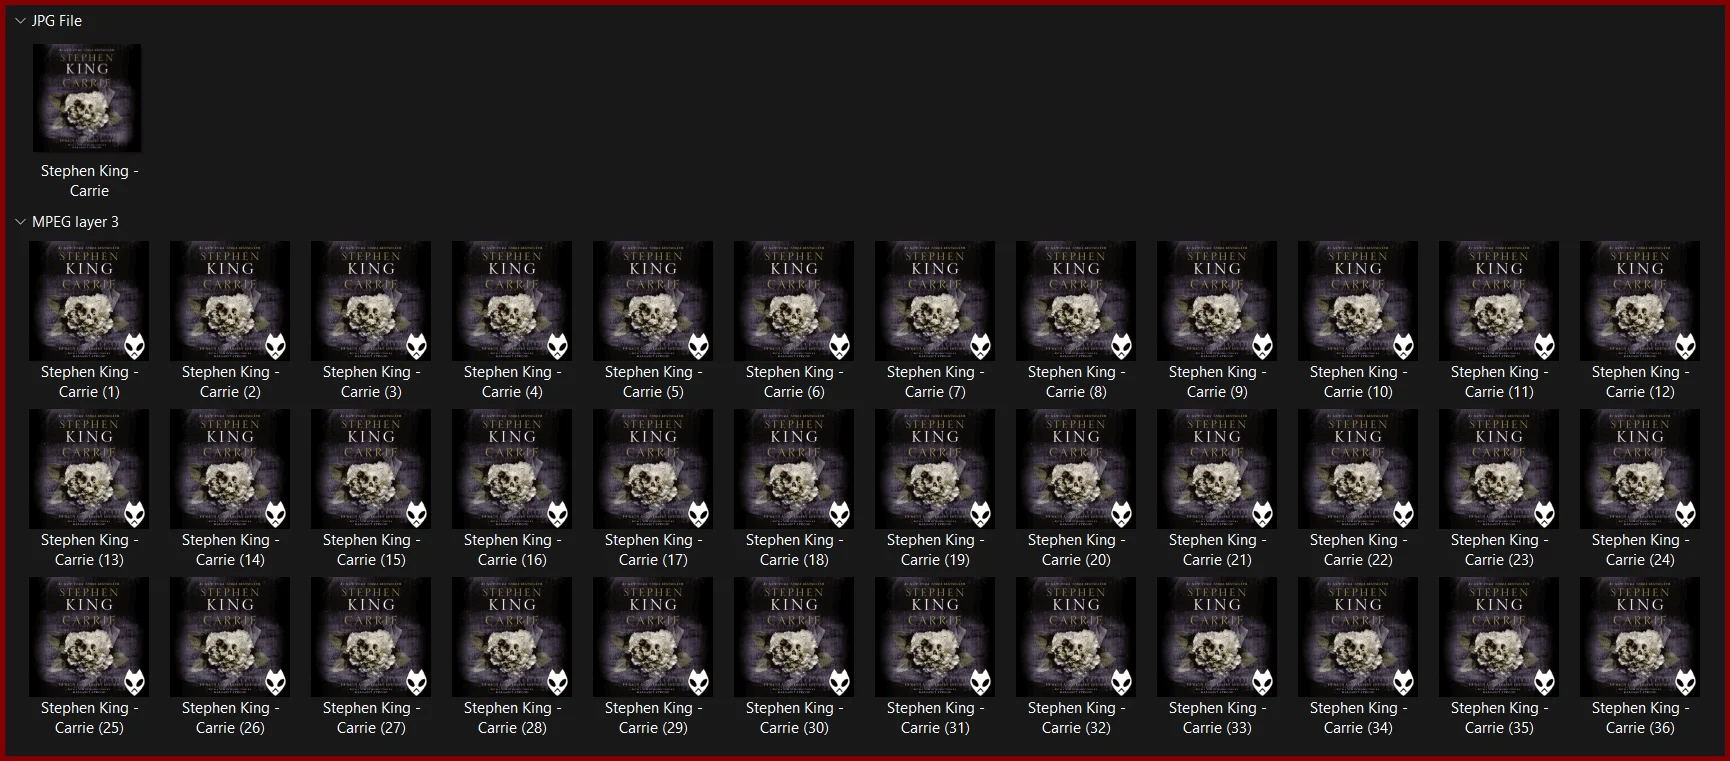The width and height of the screenshot is (1730, 761).
Task: Click the 'Stephen King - Carrie (28)' file name
Action: pyautogui.click(x=512, y=718)
